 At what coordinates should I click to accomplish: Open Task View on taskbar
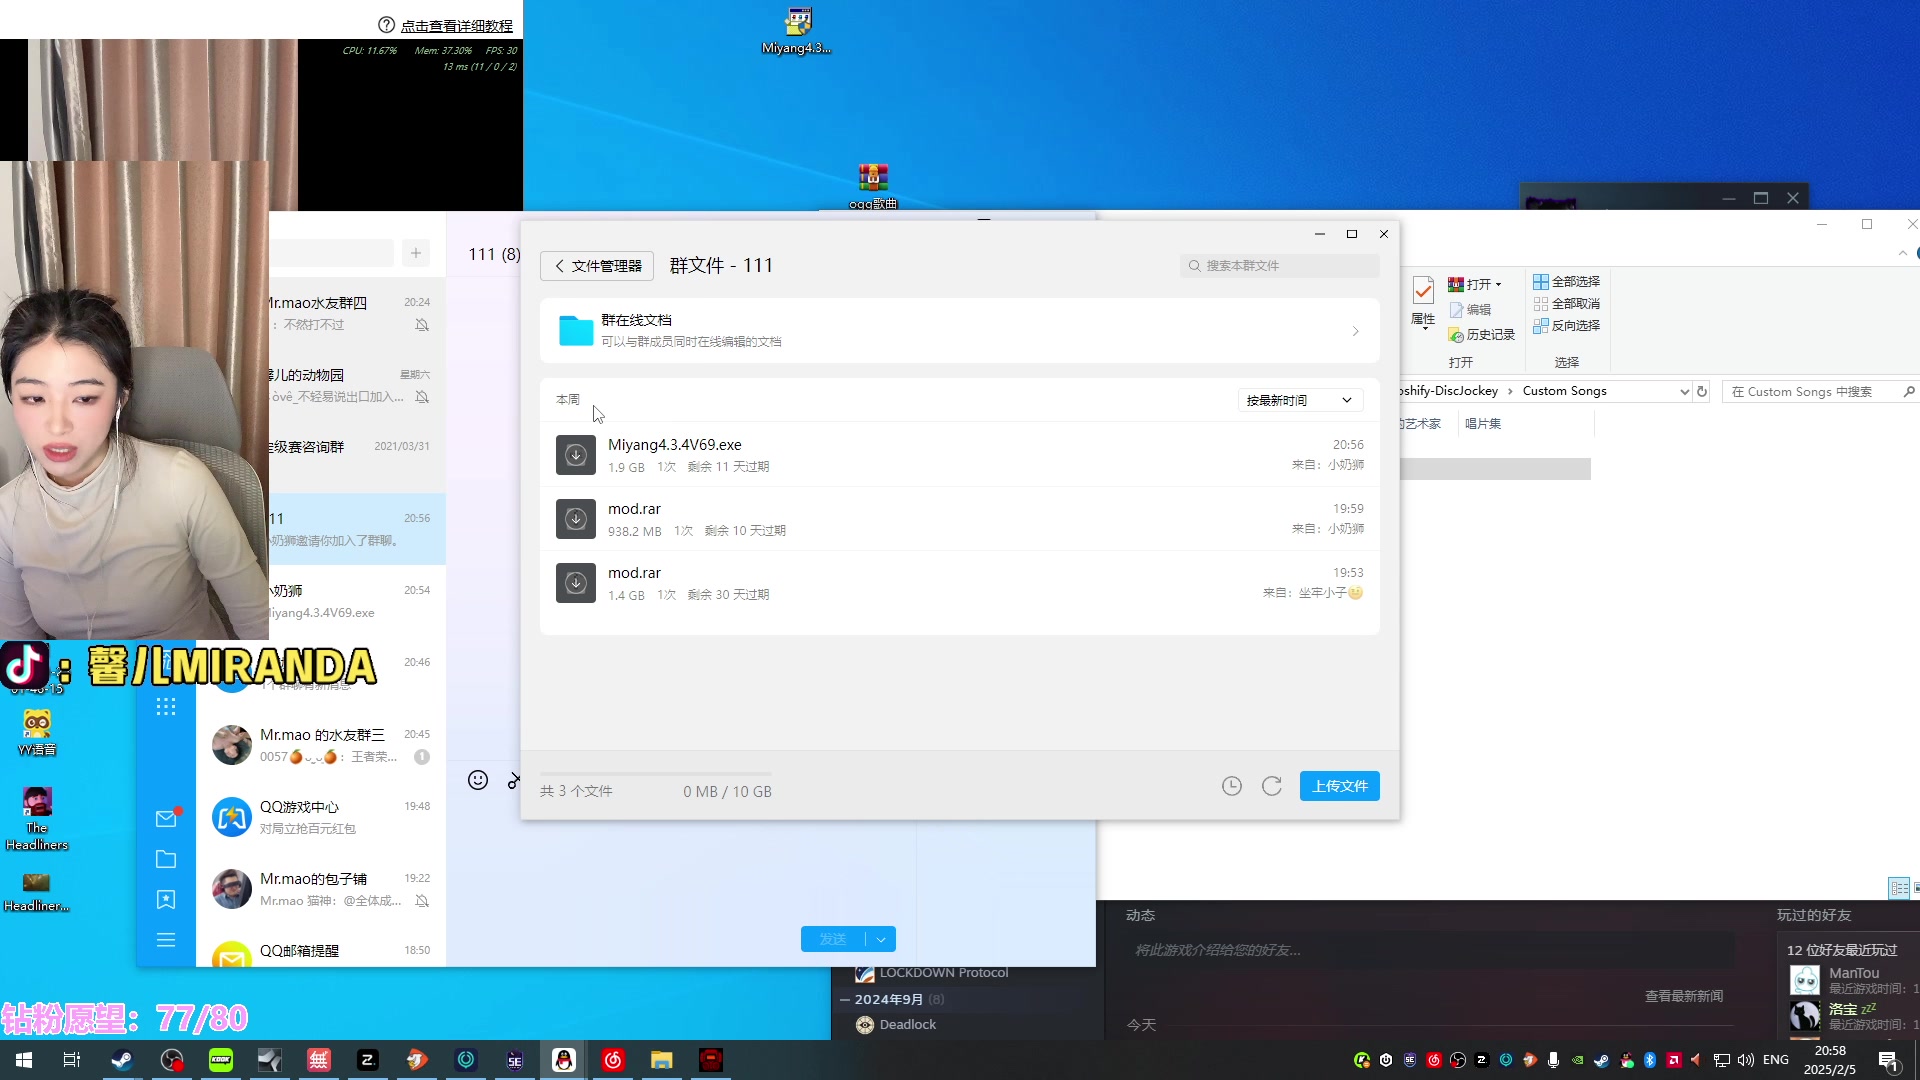pos(72,1060)
